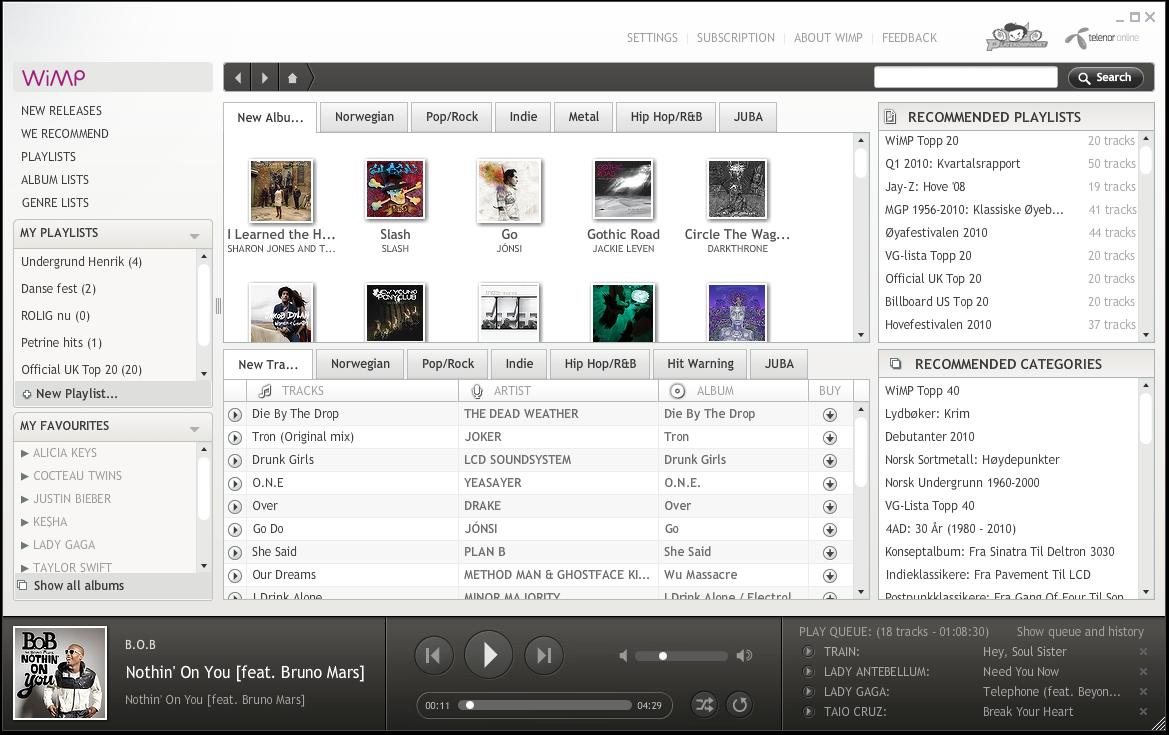Click the Home icon in navigation bar
This screenshot has width=1169, height=735.
292,78
